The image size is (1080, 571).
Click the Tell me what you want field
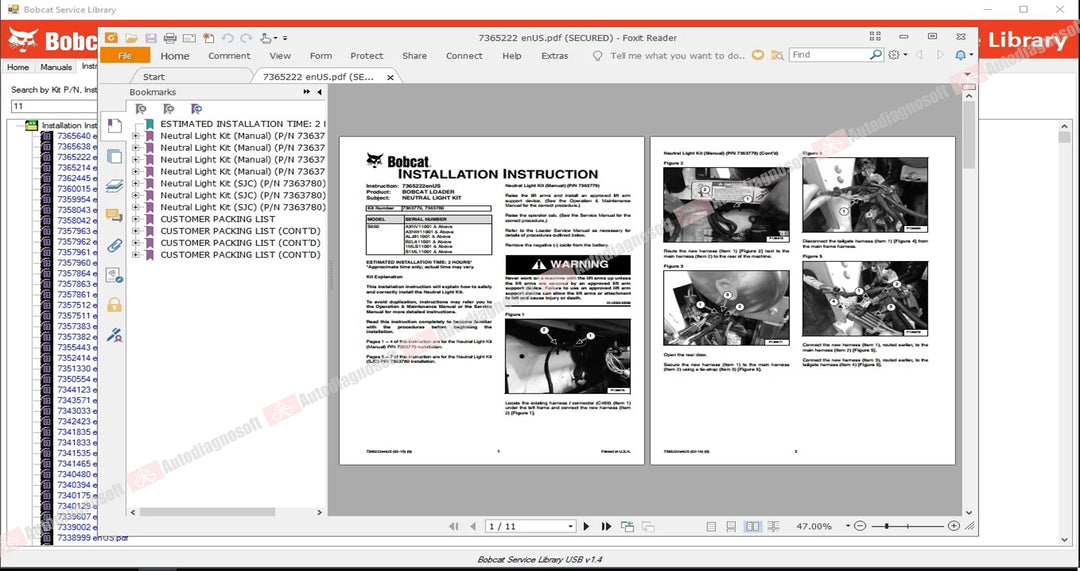click(x=677, y=56)
